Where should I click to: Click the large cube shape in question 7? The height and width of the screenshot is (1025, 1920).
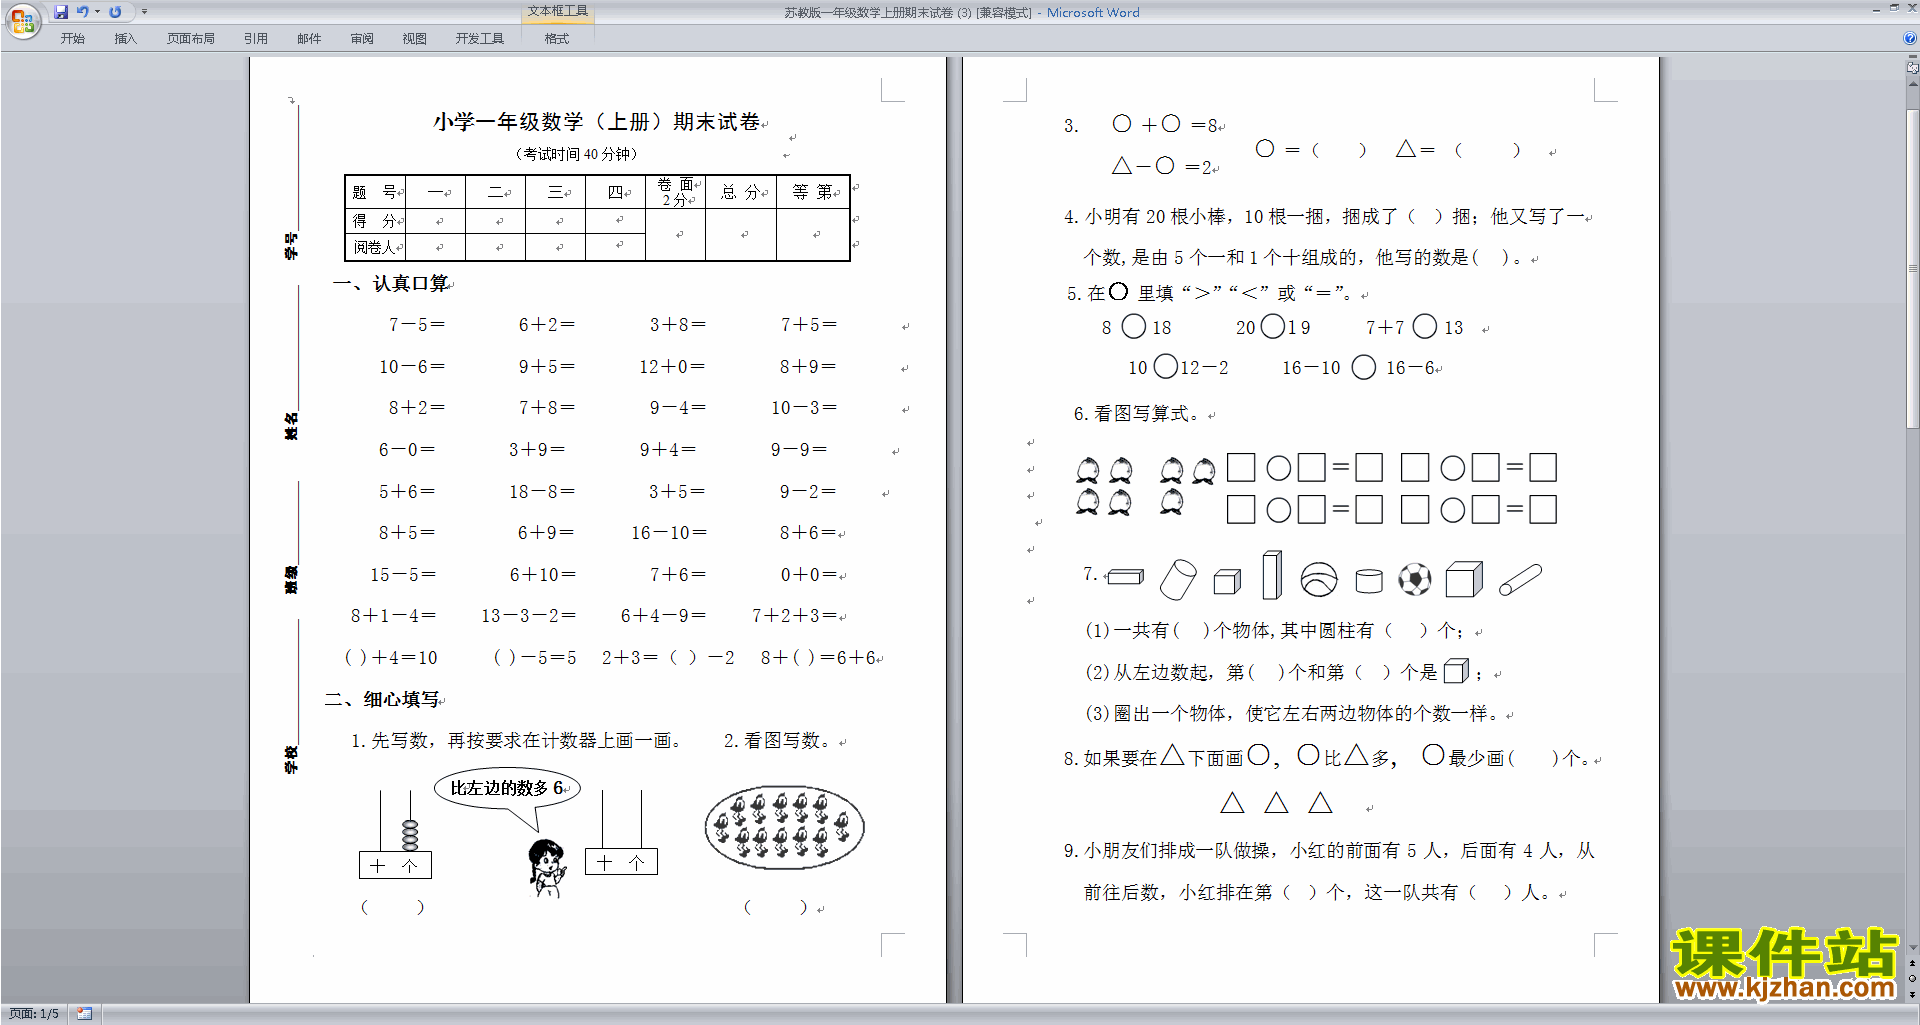pyautogui.click(x=1464, y=579)
